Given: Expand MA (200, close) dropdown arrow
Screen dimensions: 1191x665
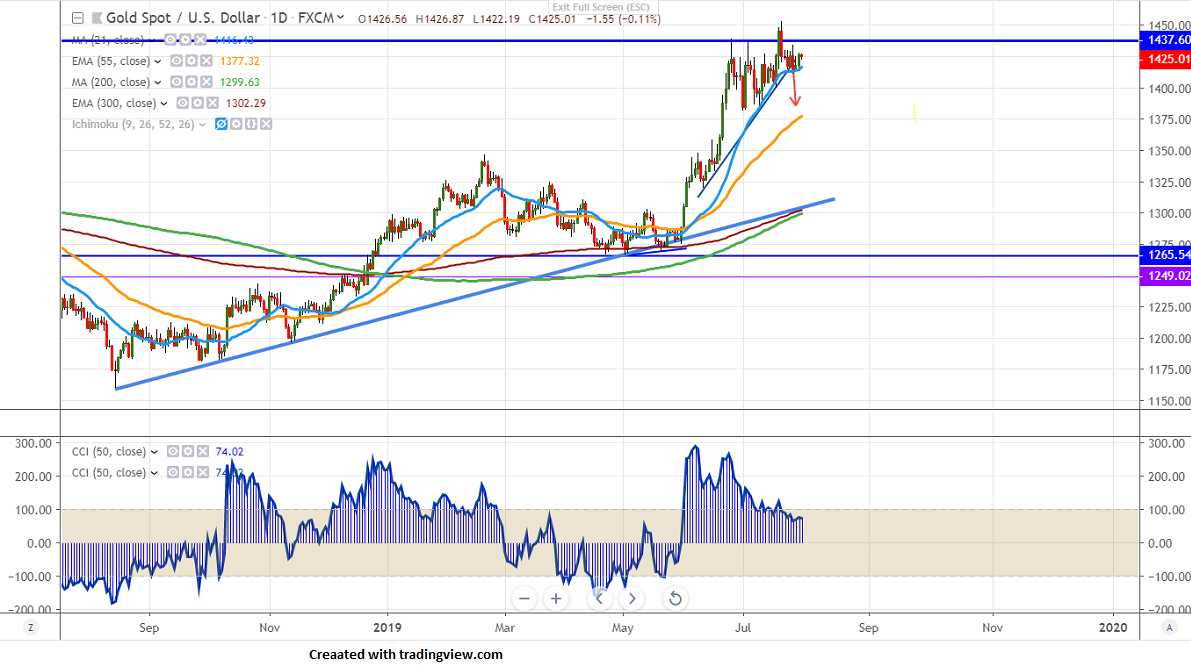Looking at the screenshot, I should 158,83.
